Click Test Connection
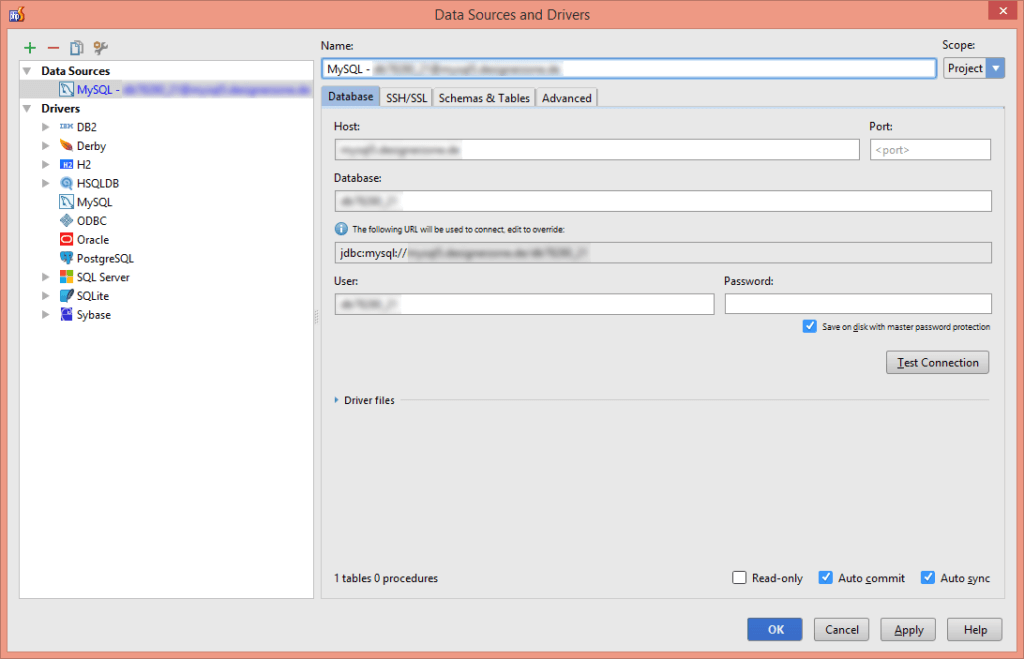 pos(937,362)
